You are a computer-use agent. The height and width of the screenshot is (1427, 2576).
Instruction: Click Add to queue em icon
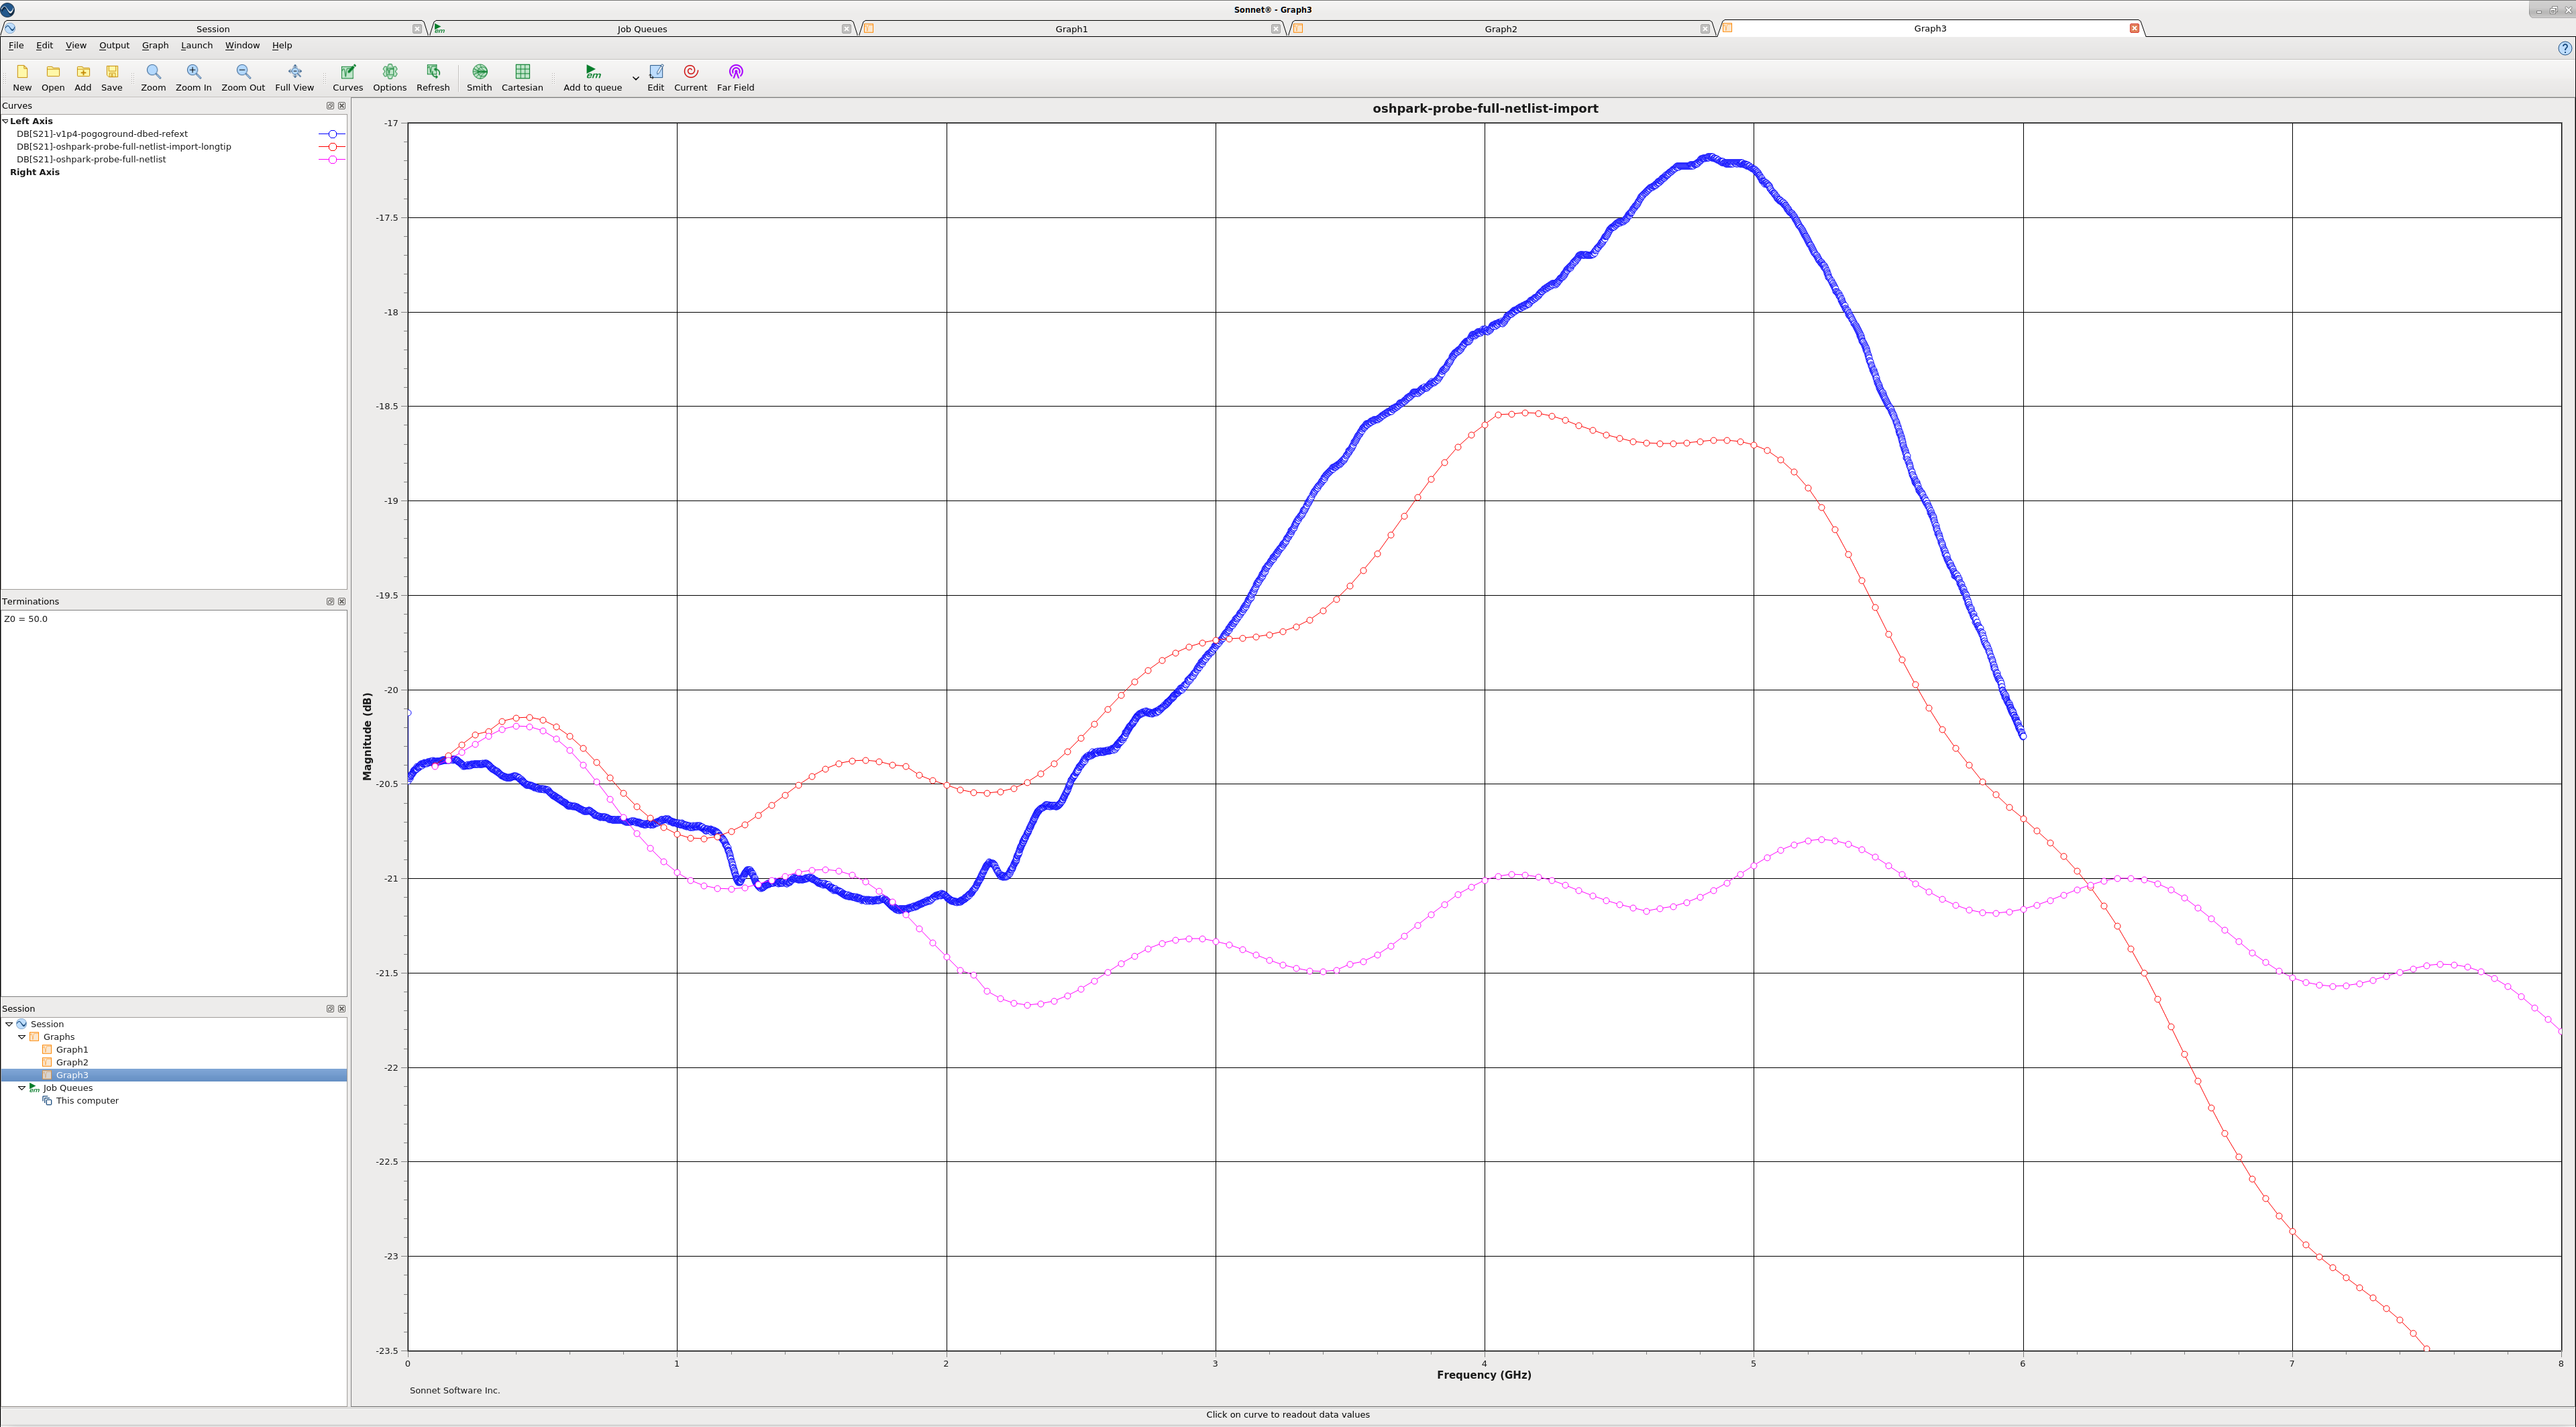pos(592,72)
